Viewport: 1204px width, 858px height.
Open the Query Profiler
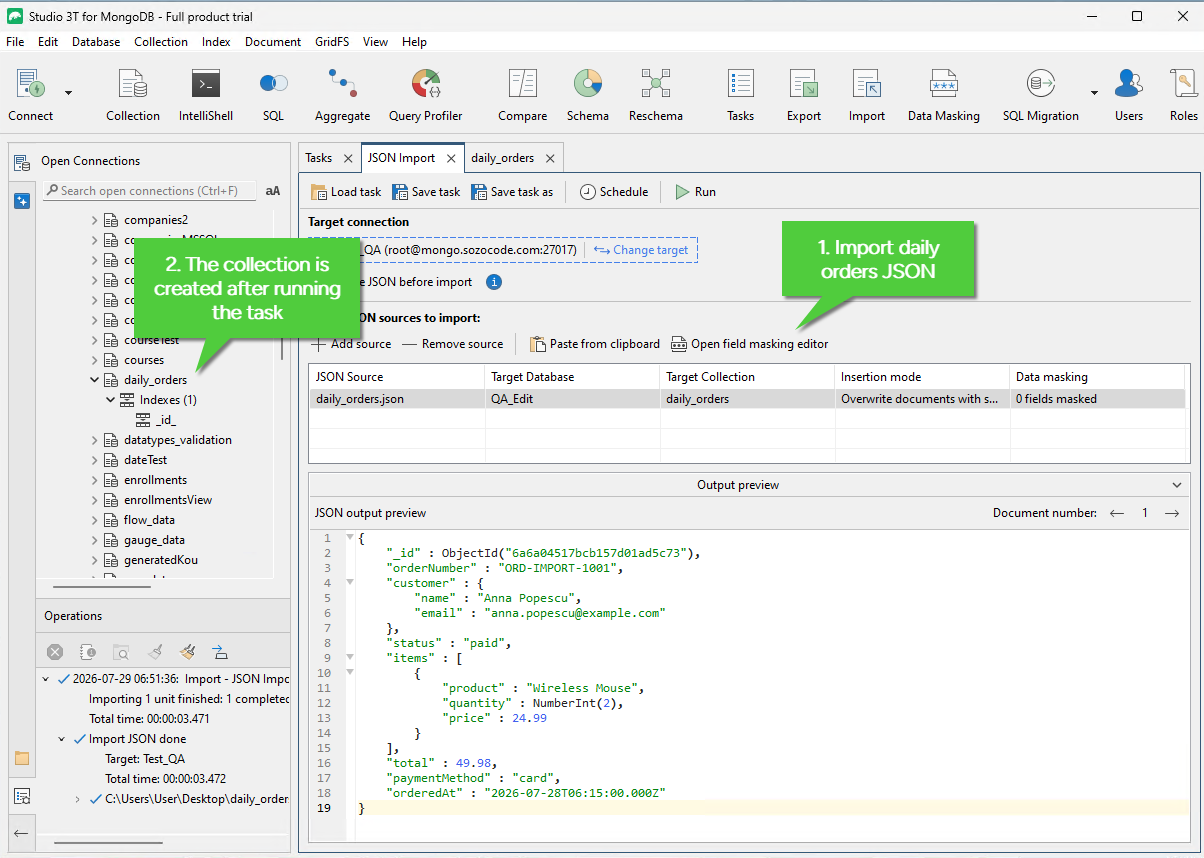(426, 95)
